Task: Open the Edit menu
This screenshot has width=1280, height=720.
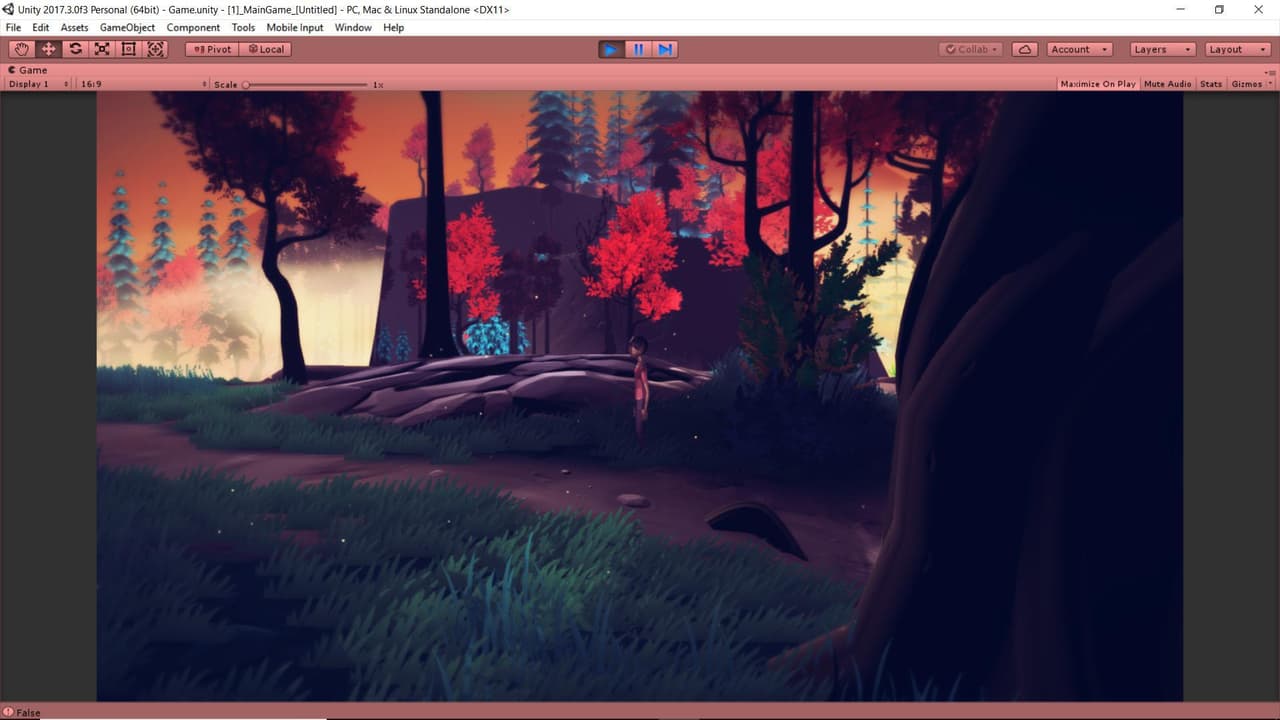Action: pos(41,27)
